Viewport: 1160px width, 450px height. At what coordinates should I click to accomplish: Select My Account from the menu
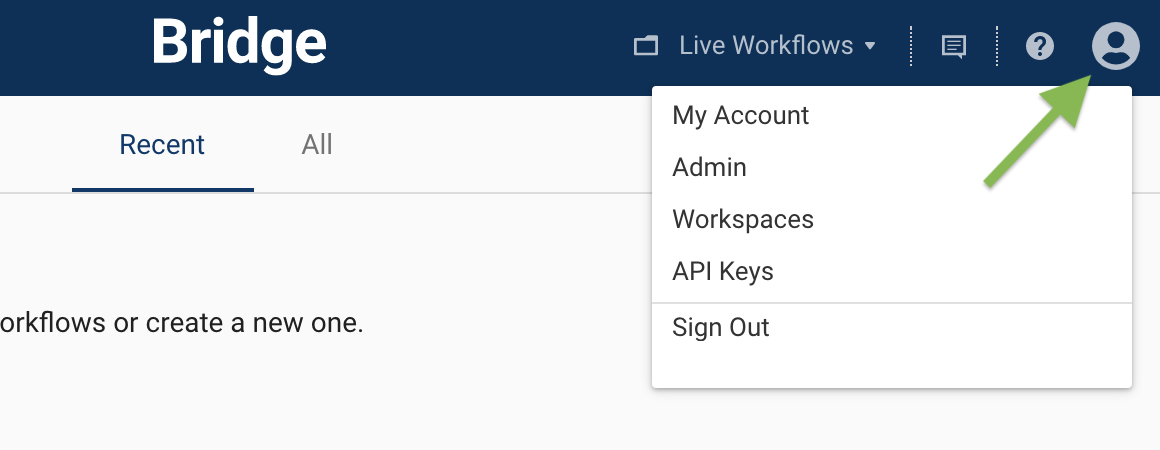point(740,116)
